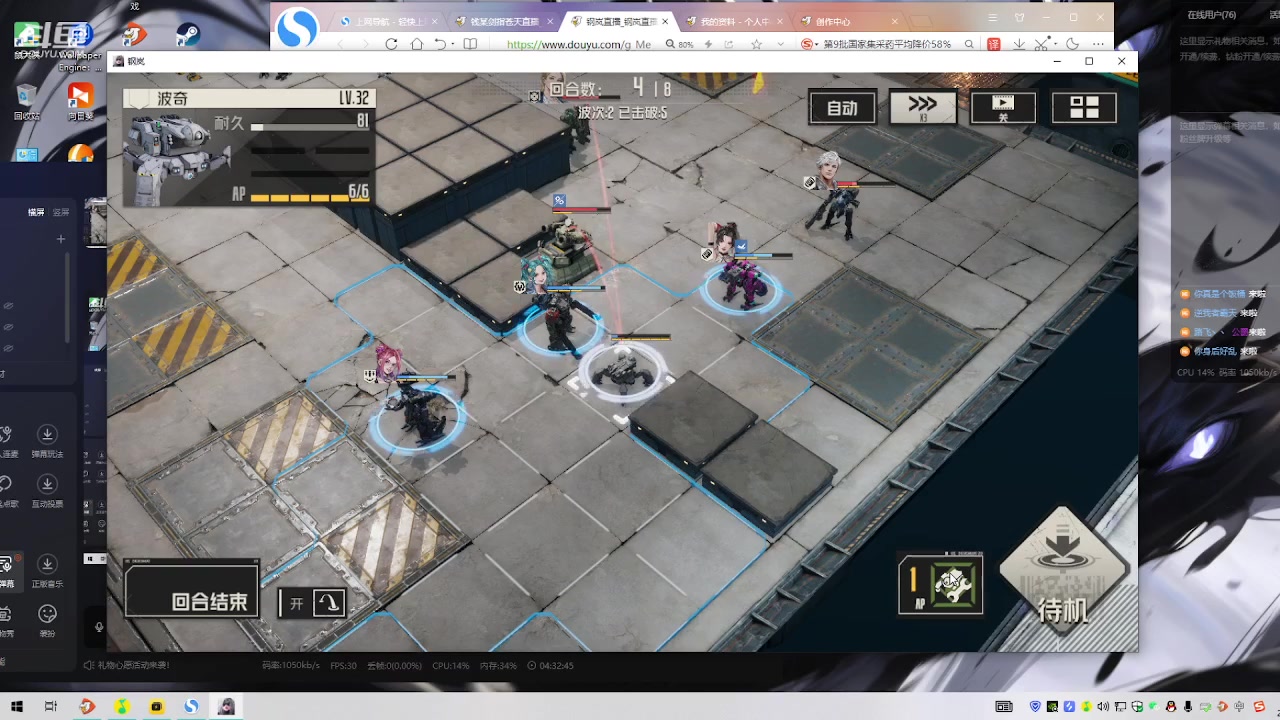Click the Sogou browser logo

(296, 28)
